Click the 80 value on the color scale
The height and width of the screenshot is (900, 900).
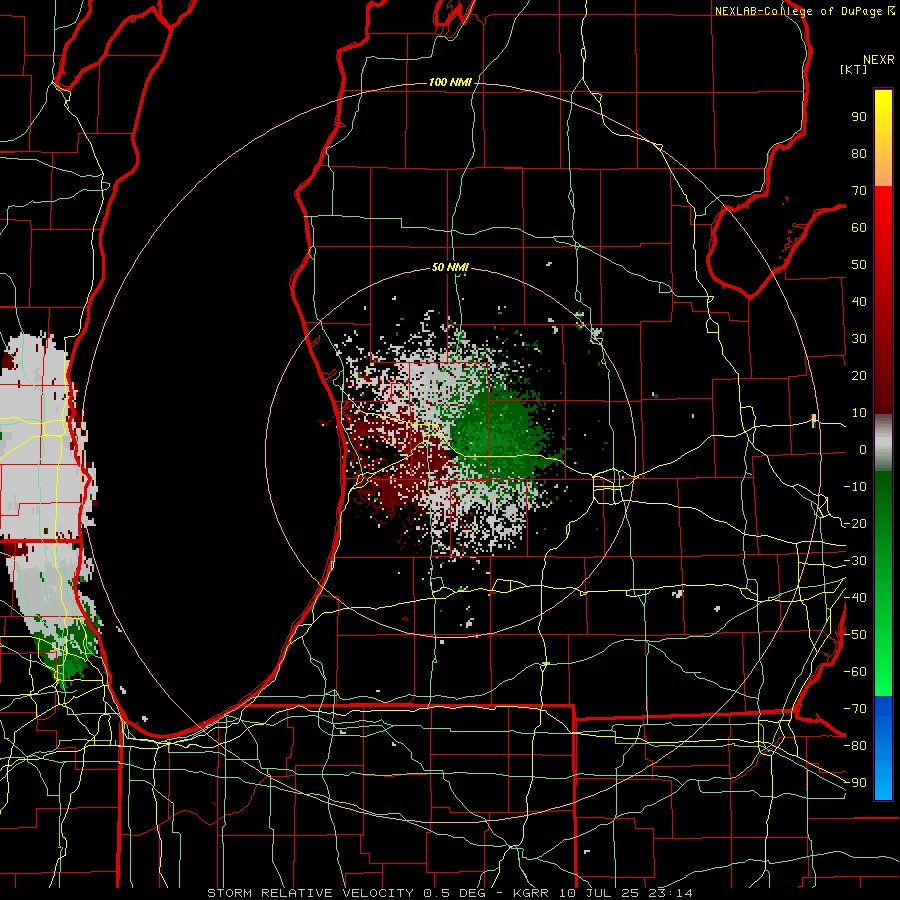click(859, 154)
